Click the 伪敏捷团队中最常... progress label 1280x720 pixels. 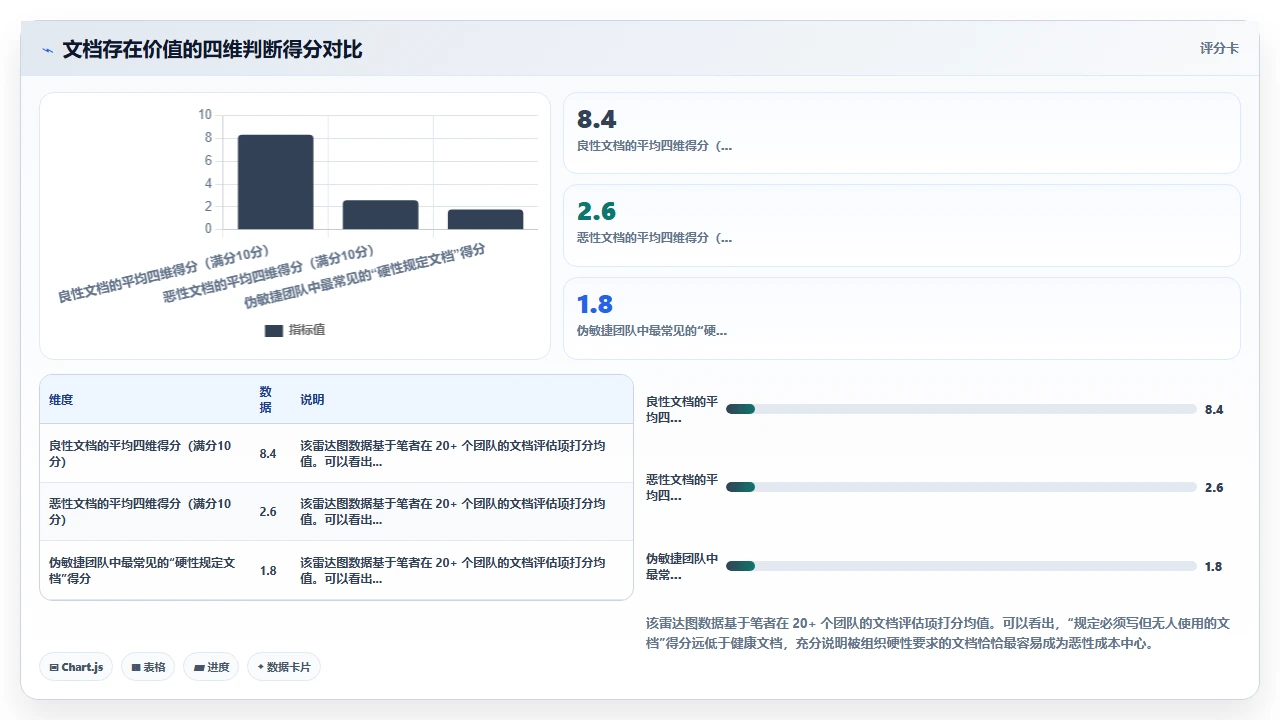point(682,566)
